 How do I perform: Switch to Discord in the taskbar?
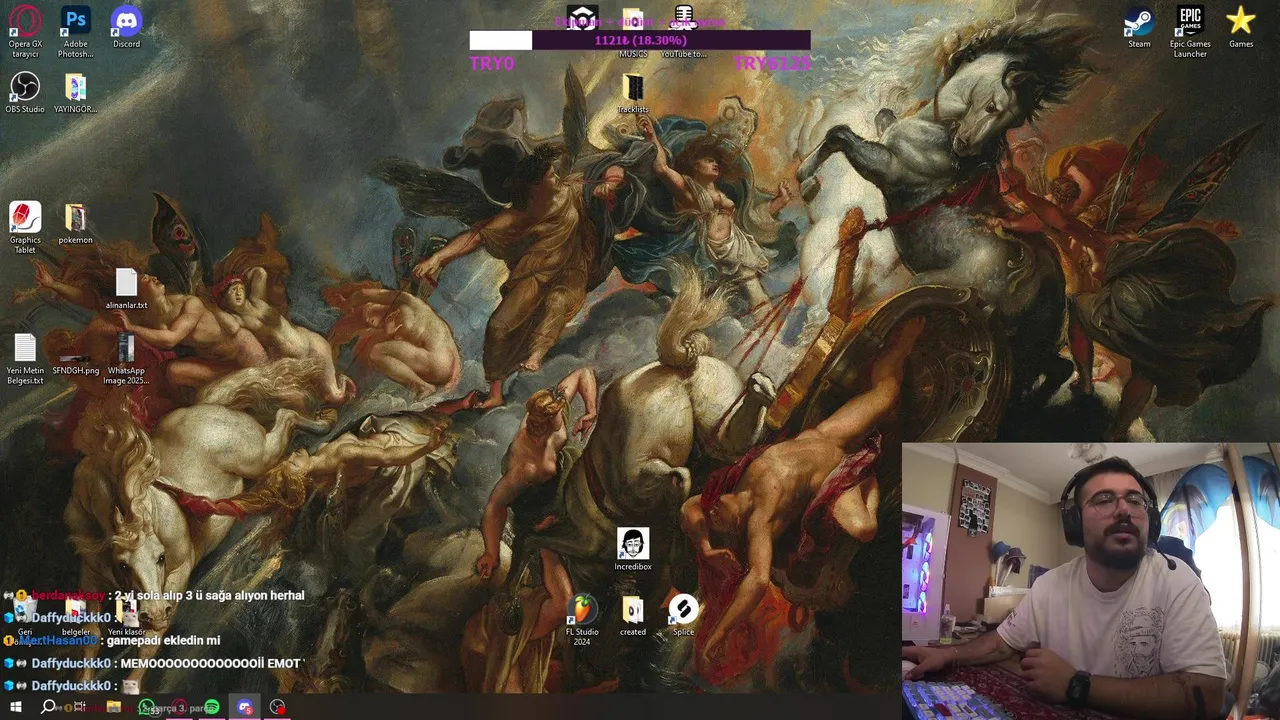245,707
